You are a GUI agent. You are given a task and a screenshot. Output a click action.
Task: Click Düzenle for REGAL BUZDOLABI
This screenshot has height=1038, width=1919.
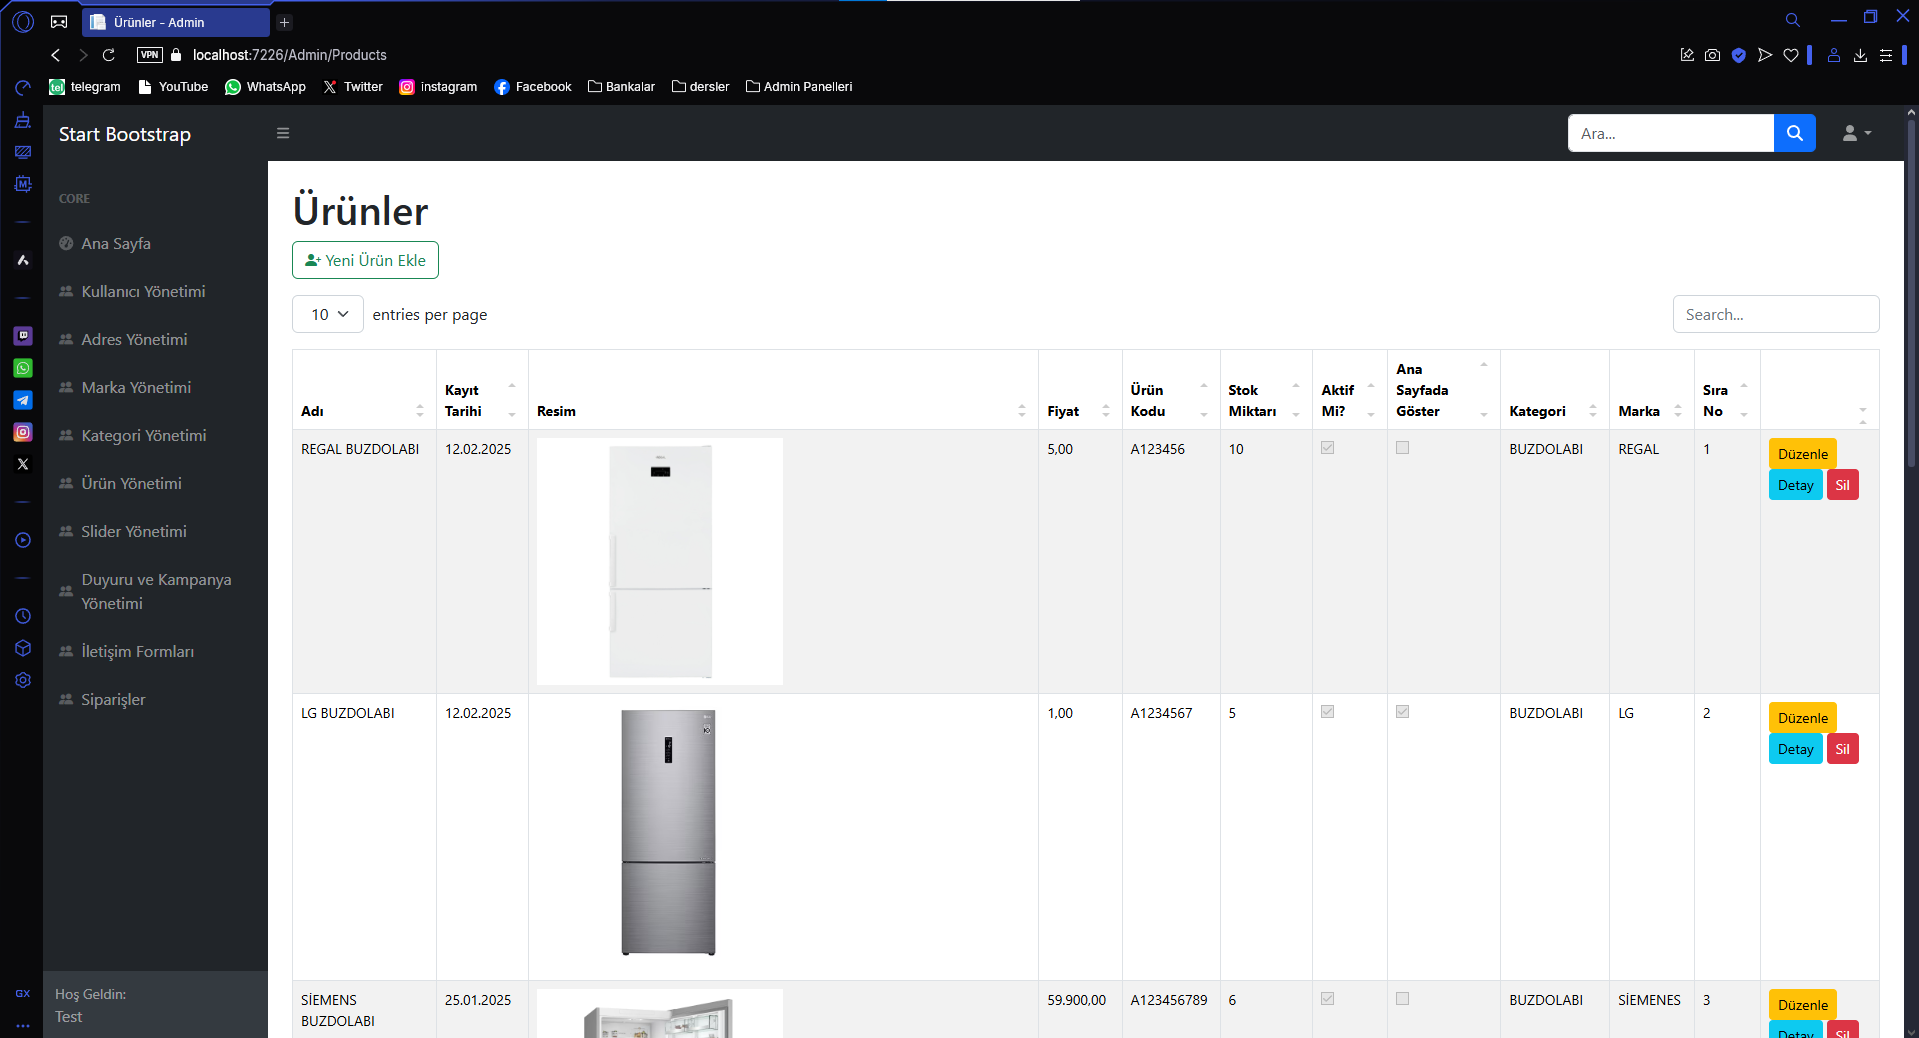coord(1802,454)
